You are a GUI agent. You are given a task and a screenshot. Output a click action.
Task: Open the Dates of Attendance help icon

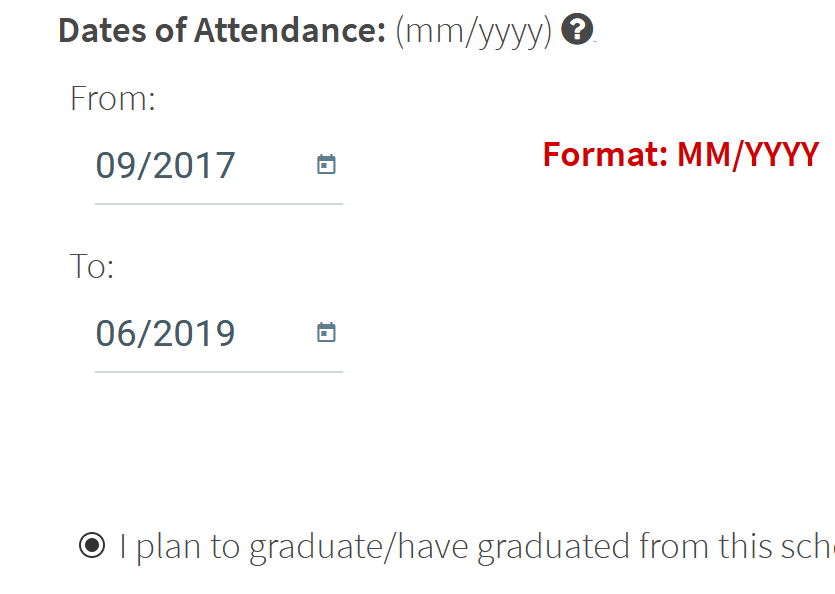point(577,29)
